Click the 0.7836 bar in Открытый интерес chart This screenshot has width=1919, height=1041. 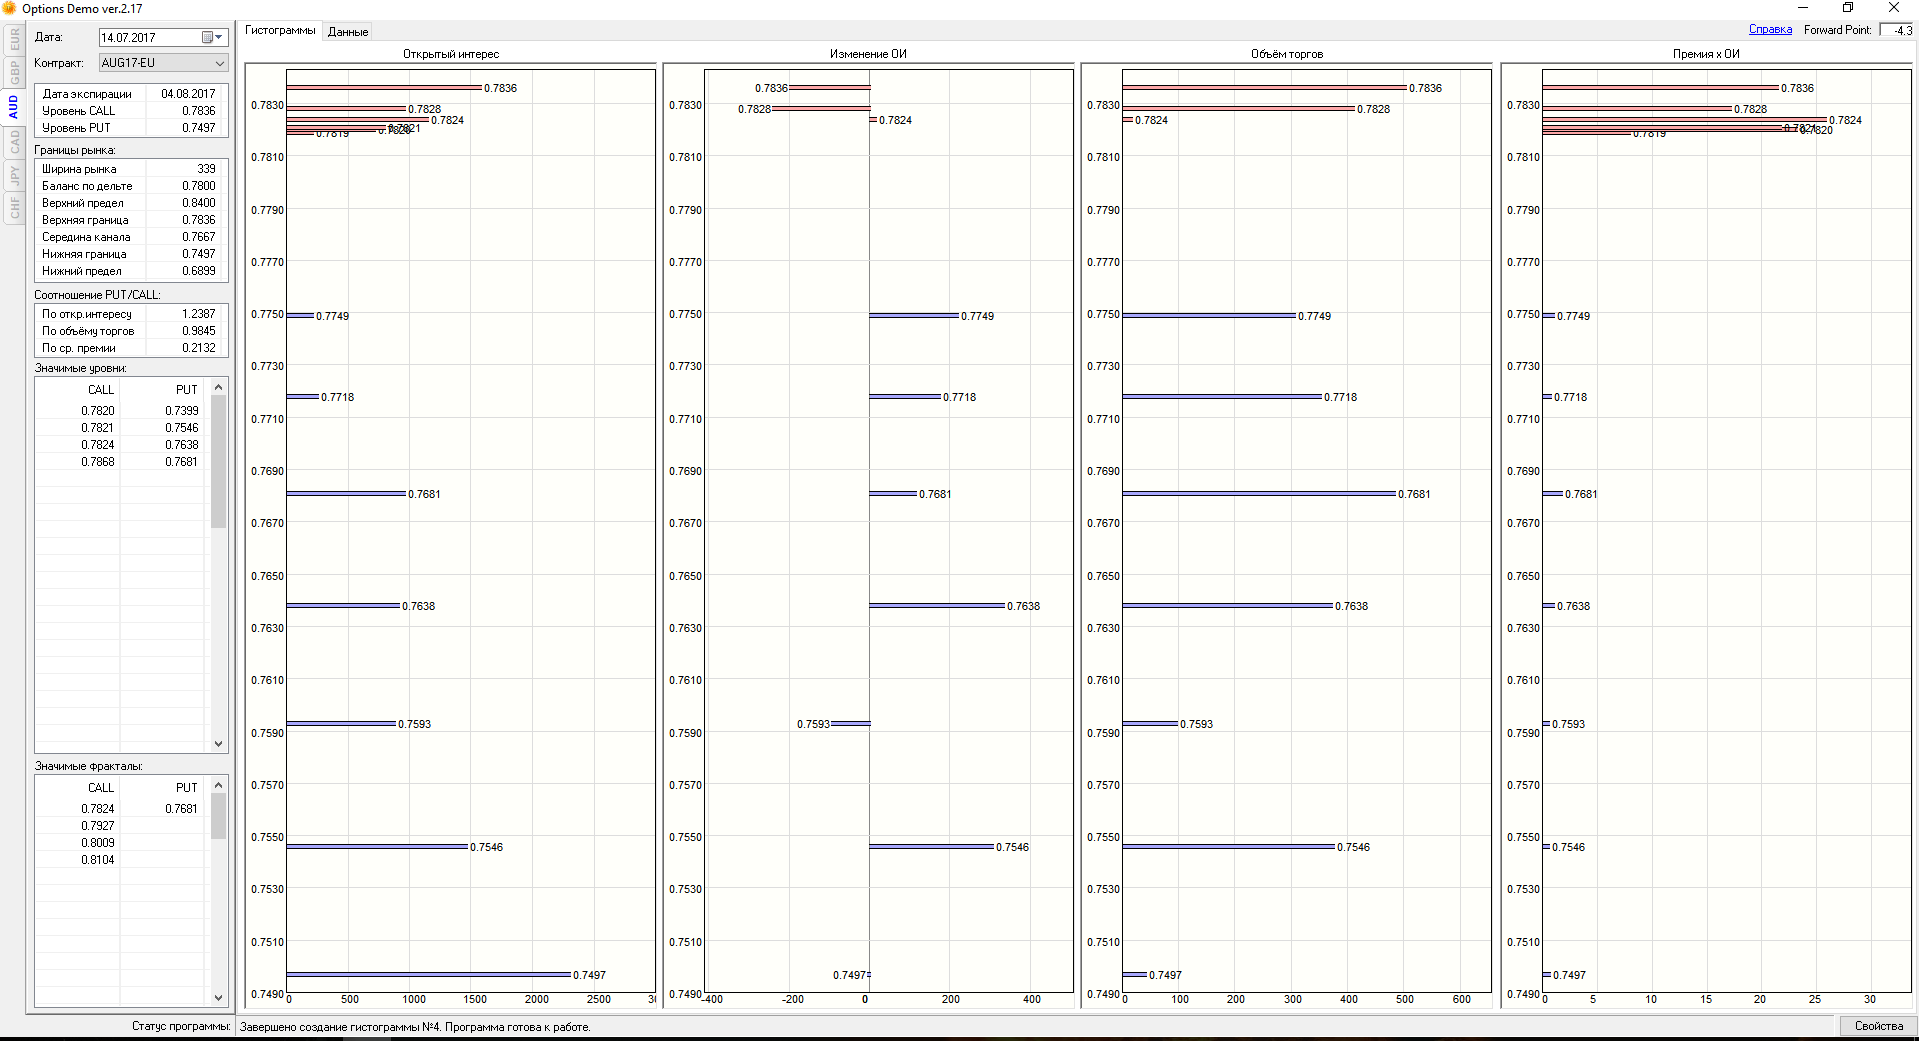(384, 87)
